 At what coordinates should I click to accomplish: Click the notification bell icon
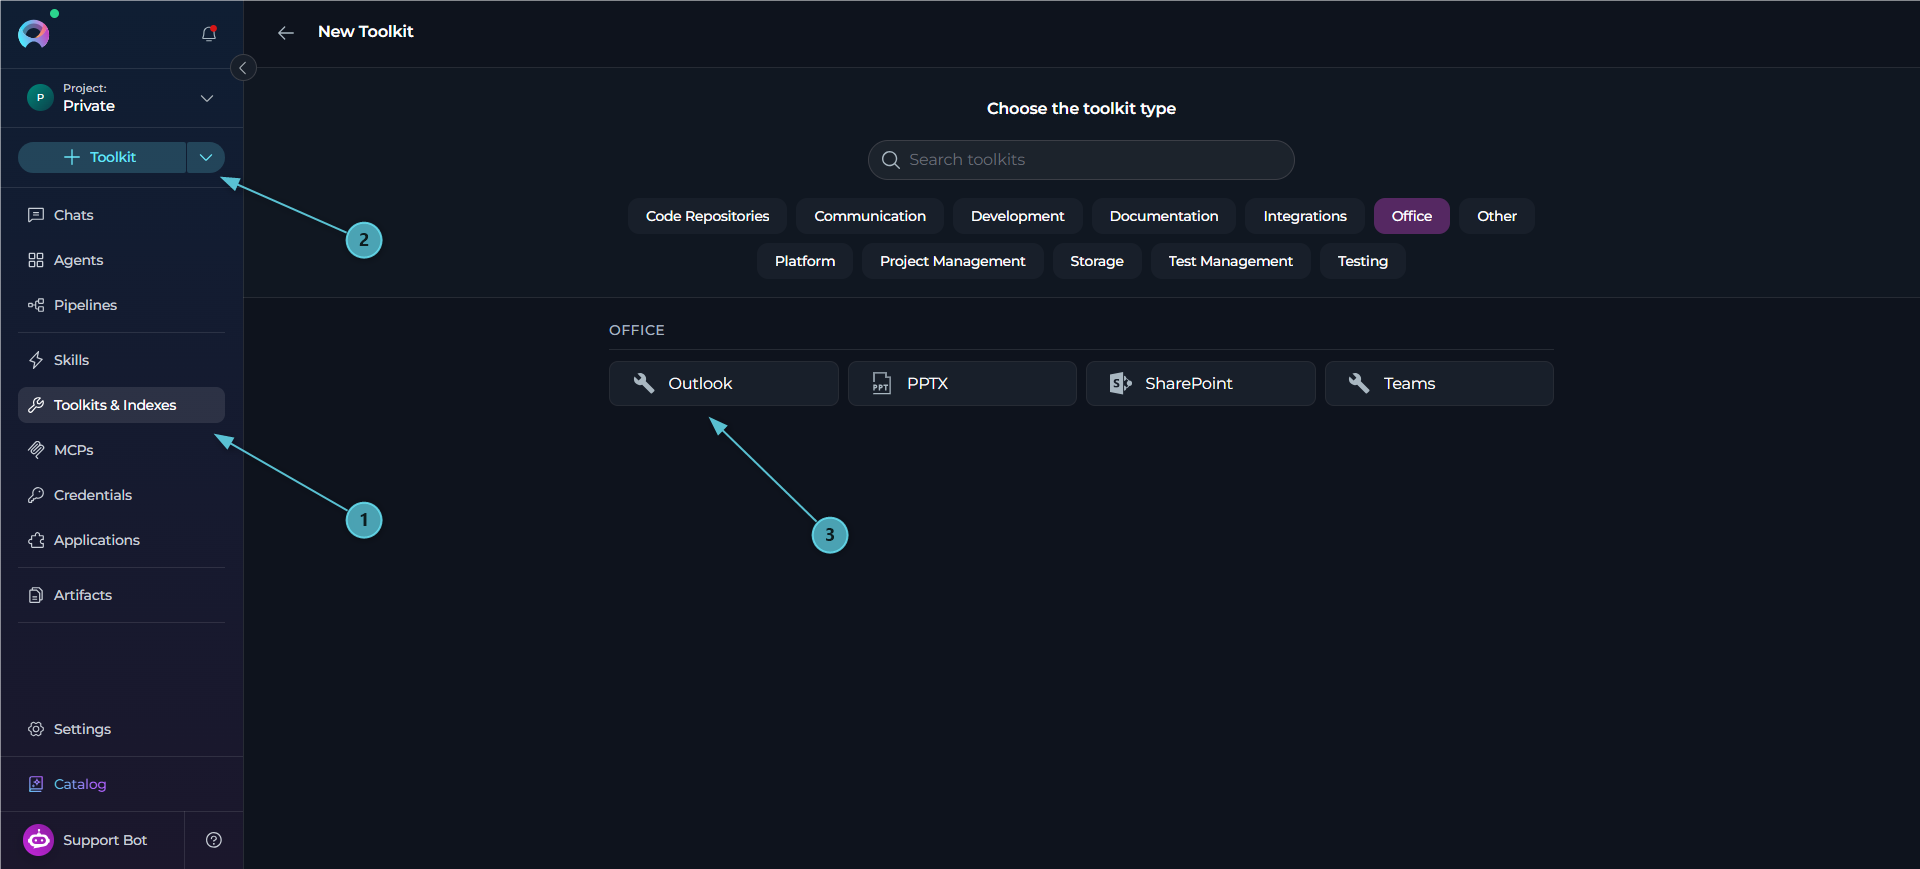[x=209, y=33]
